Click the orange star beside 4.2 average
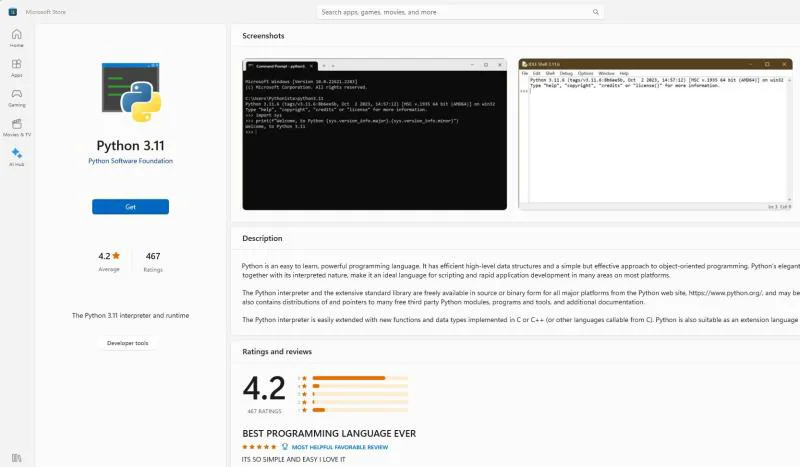The height and width of the screenshot is (467, 800). pyautogui.click(x=116, y=256)
